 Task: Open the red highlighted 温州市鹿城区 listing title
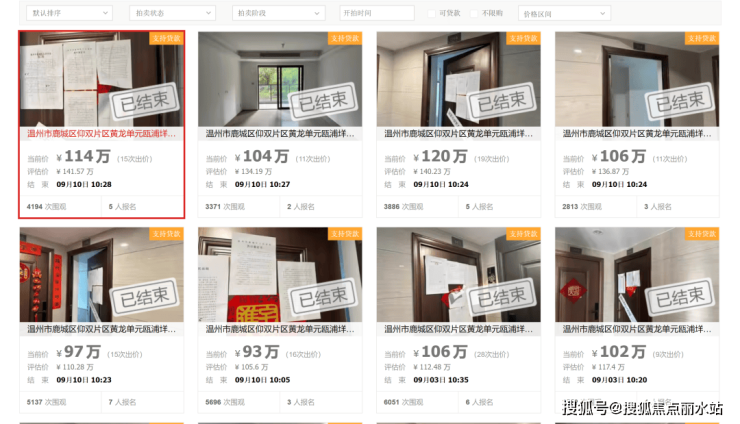101,134
